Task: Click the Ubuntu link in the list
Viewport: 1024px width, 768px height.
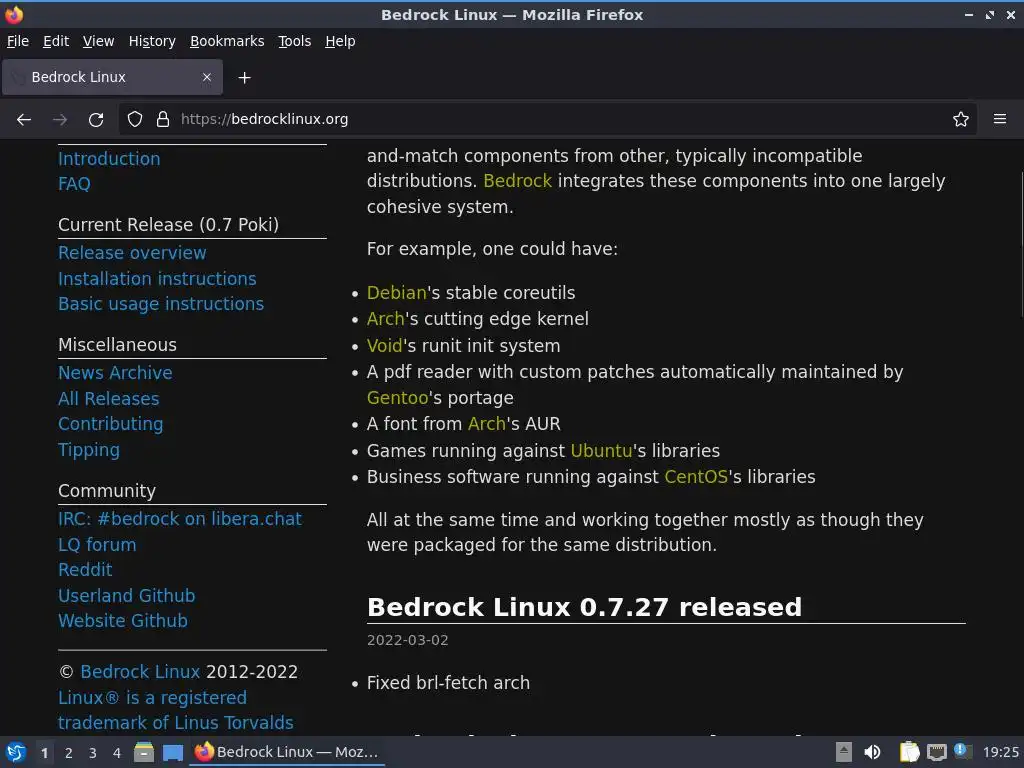Action: click(601, 451)
